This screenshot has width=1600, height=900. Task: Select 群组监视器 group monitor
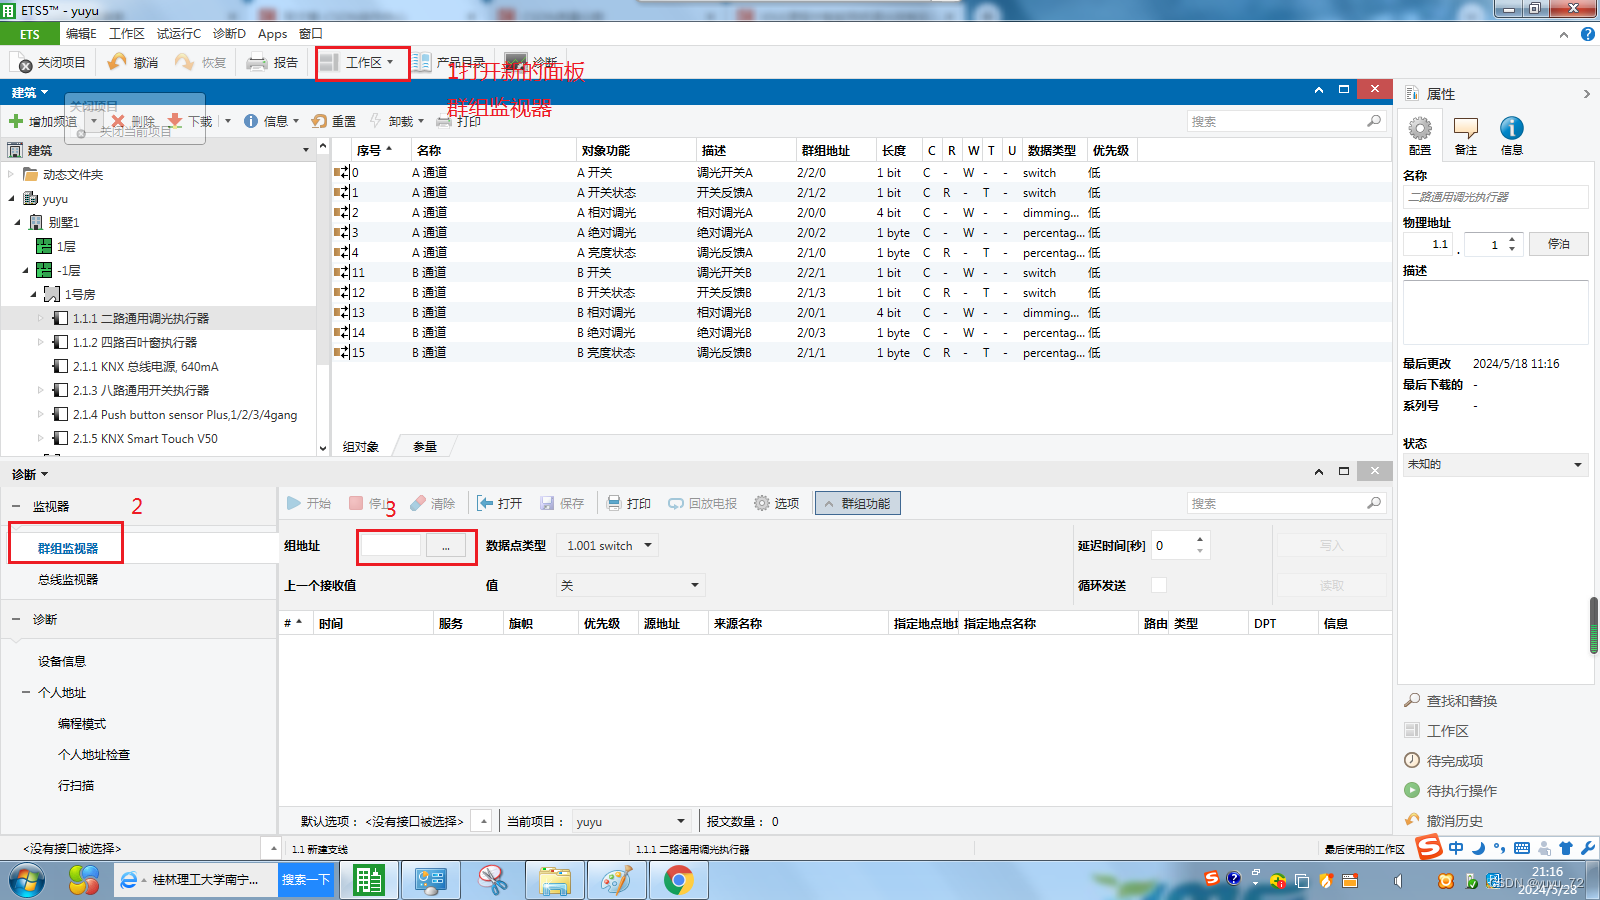(68, 548)
